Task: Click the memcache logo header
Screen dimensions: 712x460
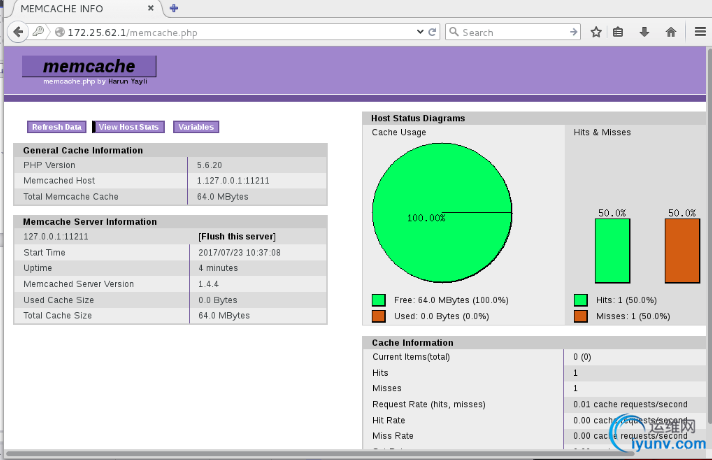Action: point(89,66)
